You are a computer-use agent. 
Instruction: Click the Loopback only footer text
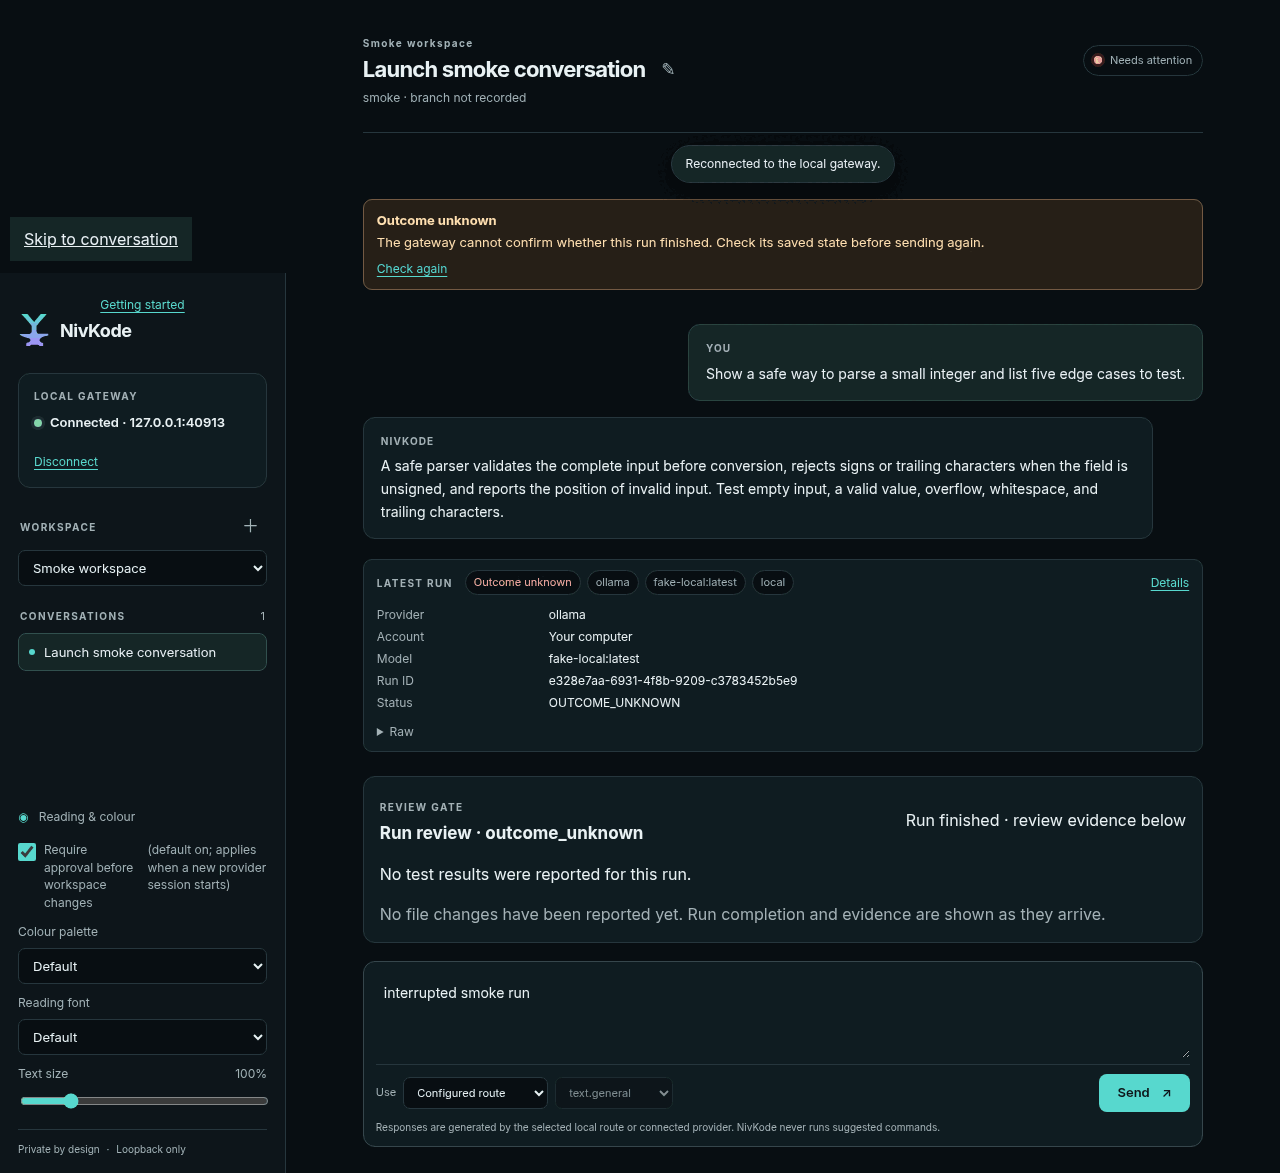(x=151, y=1150)
